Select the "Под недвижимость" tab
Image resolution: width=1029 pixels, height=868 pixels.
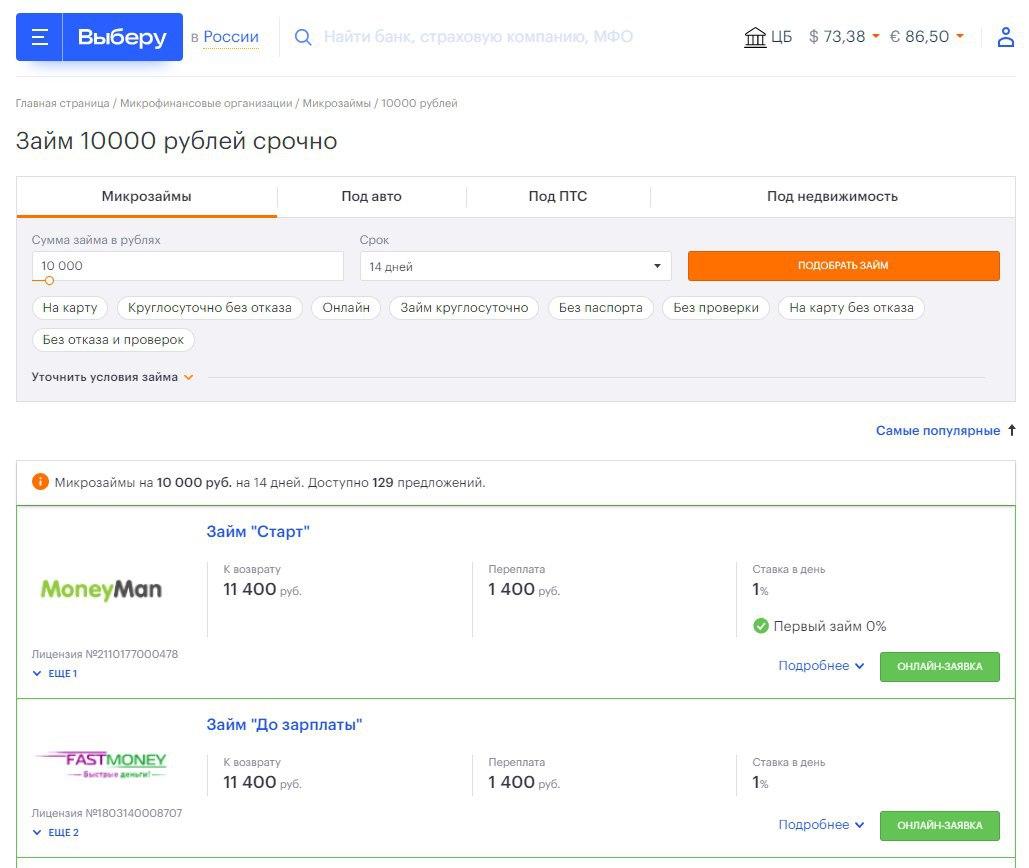[x=832, y=196]
